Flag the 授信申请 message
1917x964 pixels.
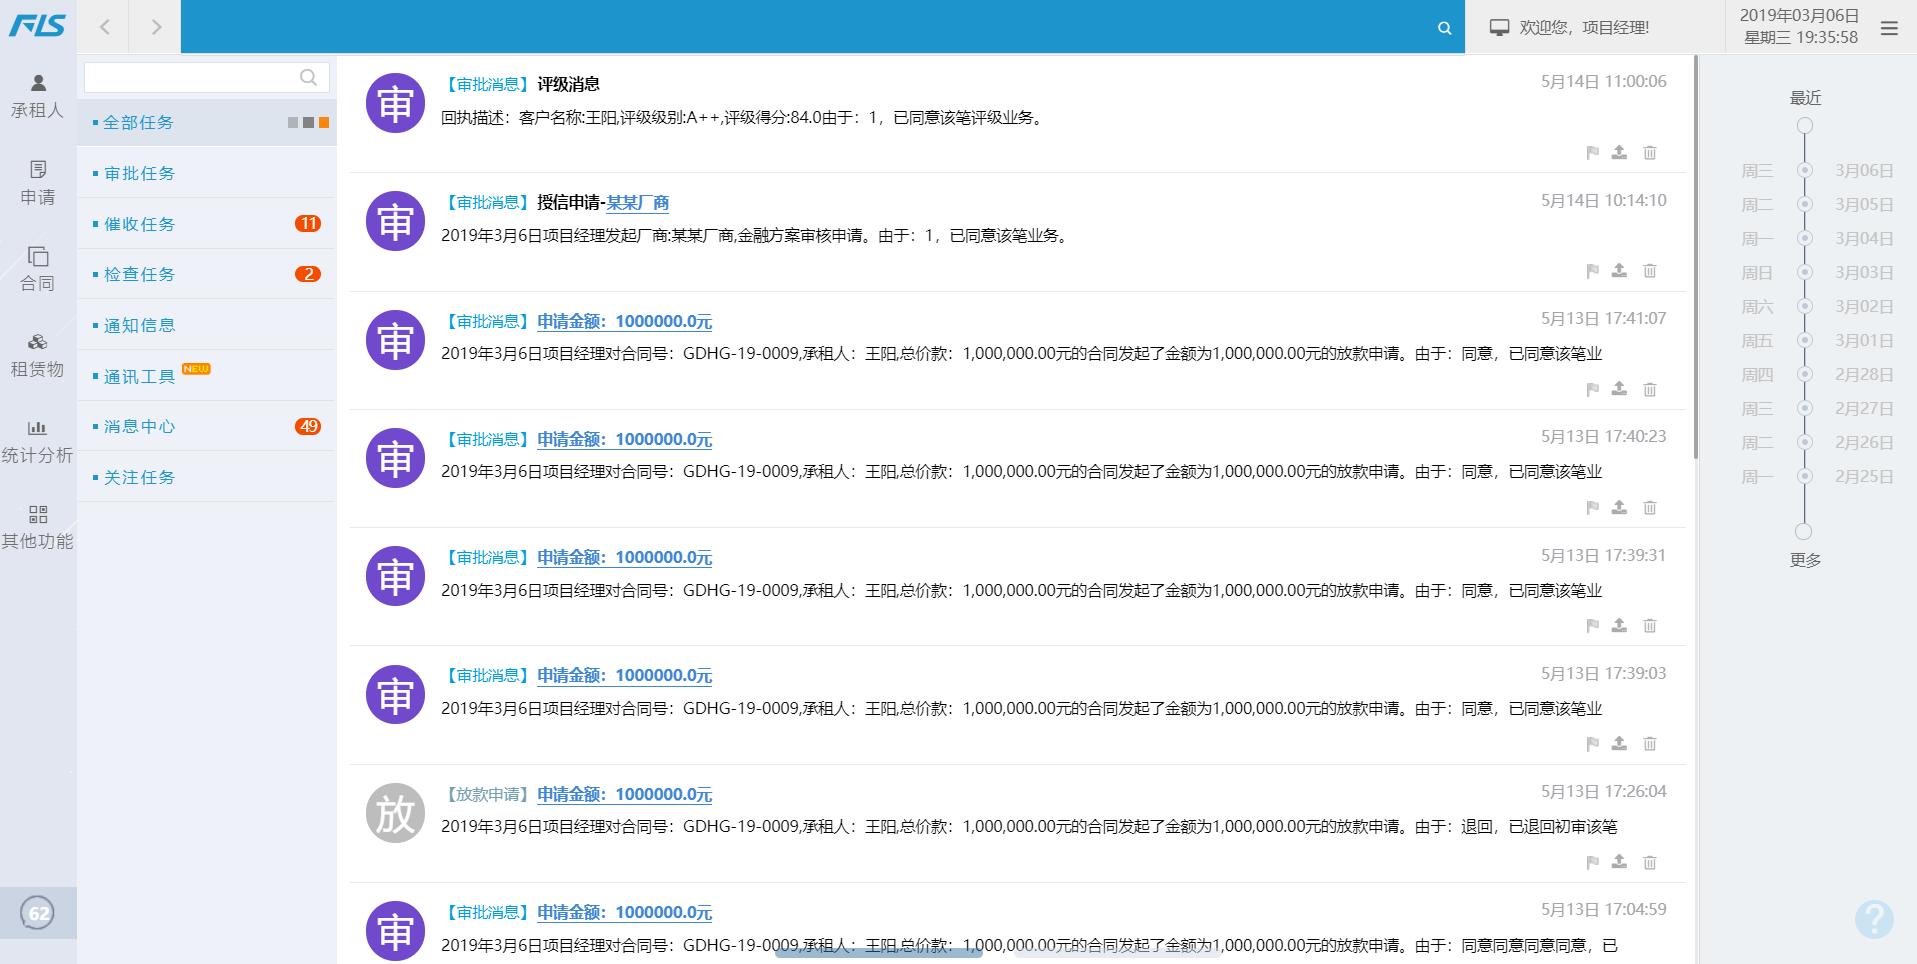[1593, 271]
